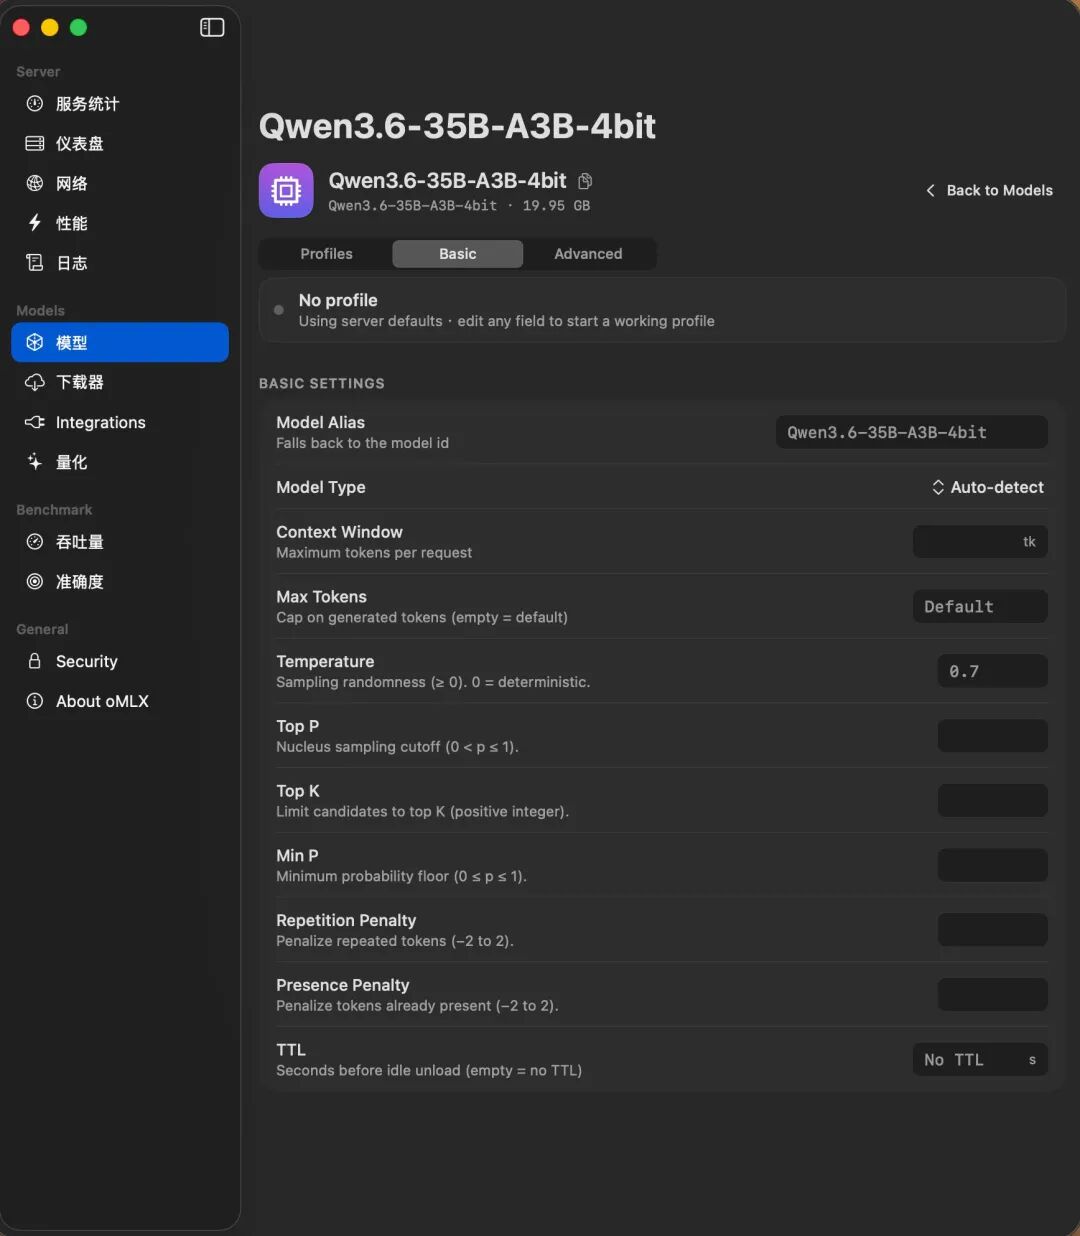The width and height of the screenshot is (1080, 1236).
Task: Open the About oMLX page
Action: click(x=120, y=702)
